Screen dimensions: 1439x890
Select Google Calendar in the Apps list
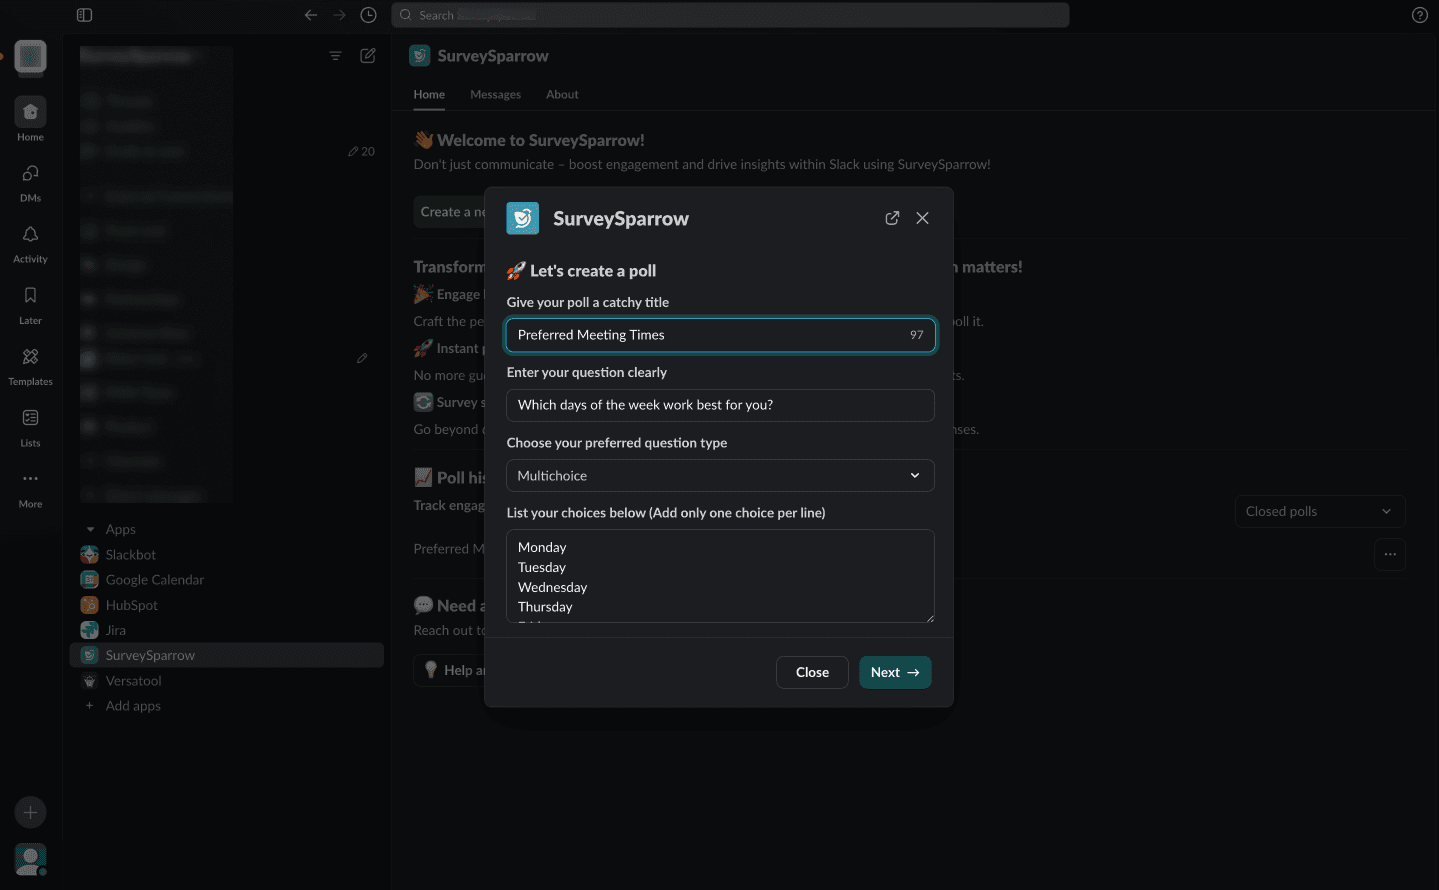[154, 580]
